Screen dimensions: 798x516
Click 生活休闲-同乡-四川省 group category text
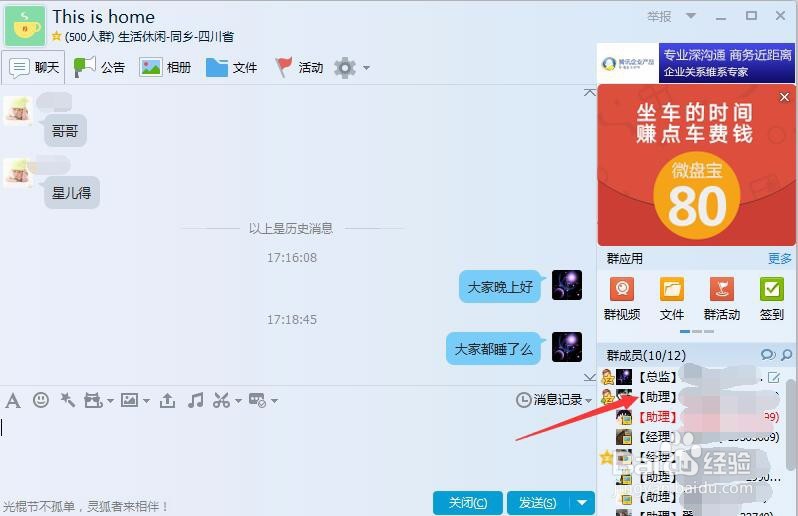(x=176, y=37)
